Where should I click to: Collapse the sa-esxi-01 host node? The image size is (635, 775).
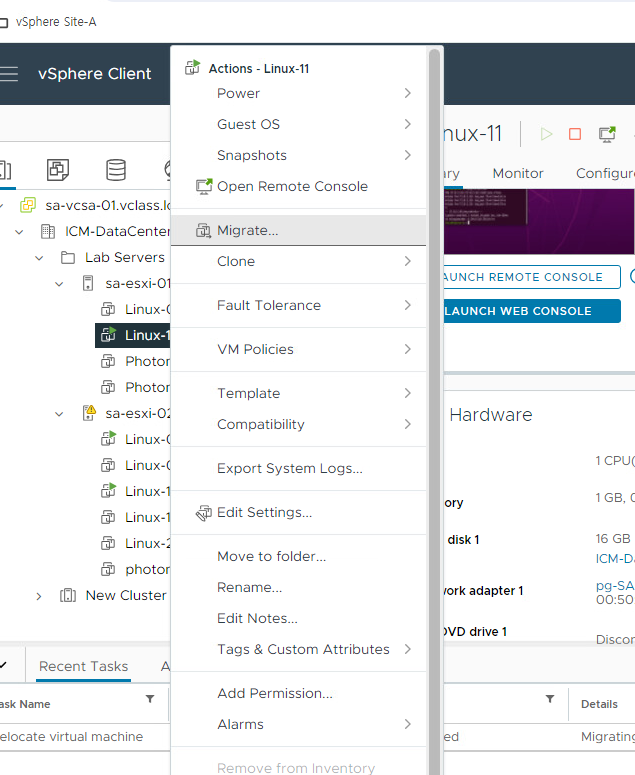[59, 284]
